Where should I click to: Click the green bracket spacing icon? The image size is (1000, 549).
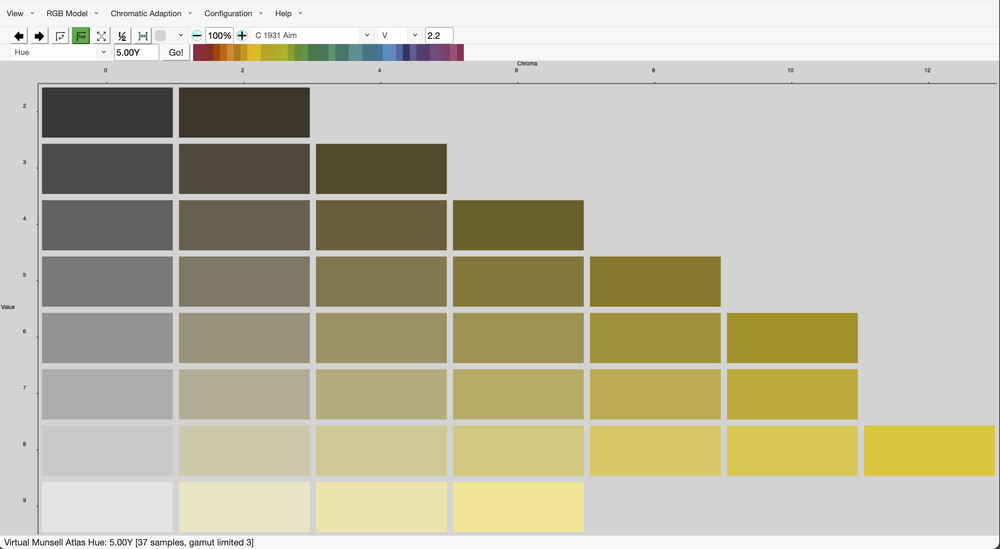tap(142, 36)
